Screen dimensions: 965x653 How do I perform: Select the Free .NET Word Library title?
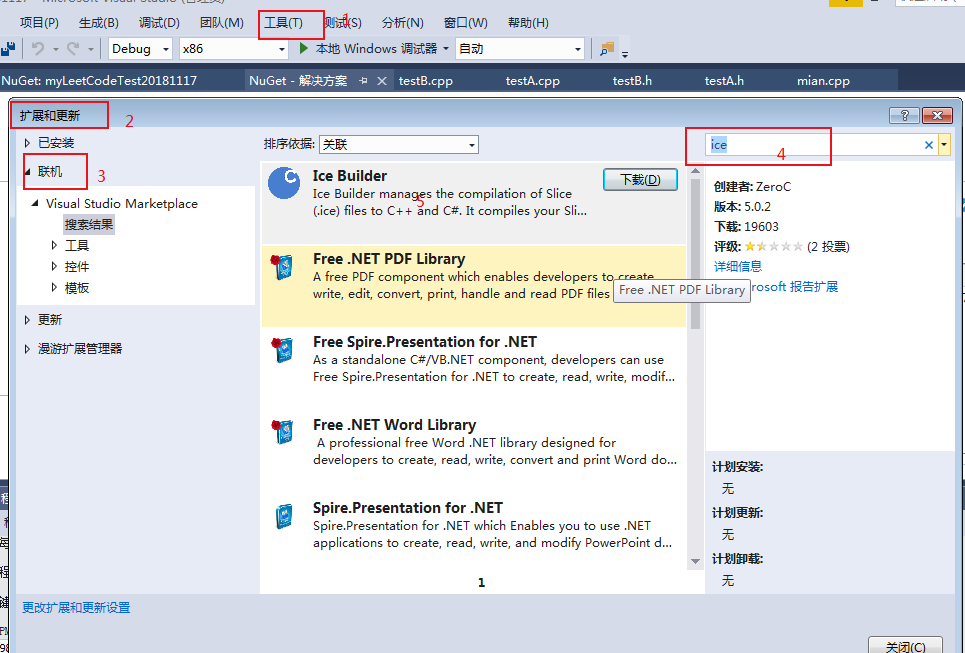(x=394, y=425)
